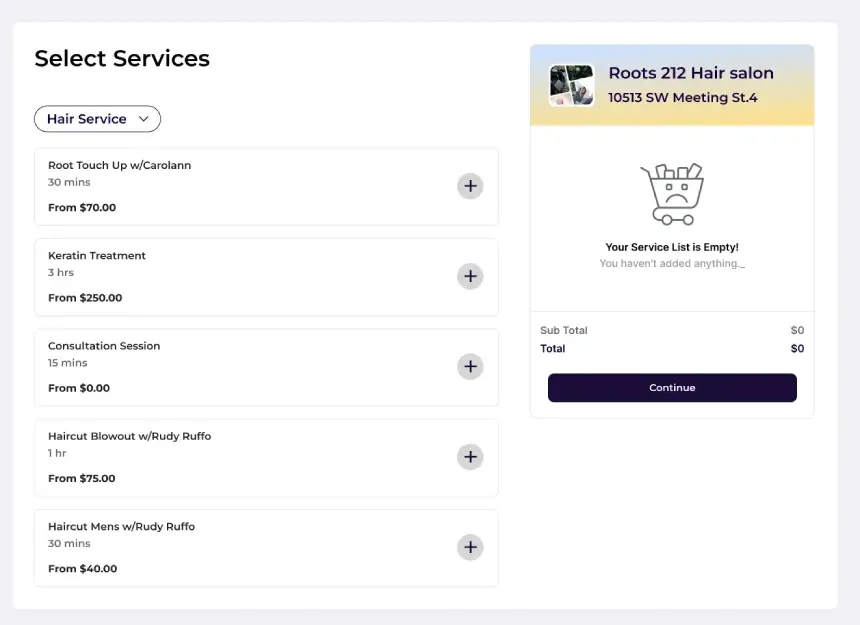Click the Roots 212 salon thumbnail image
The width and height of the screenshot is (860, 625).
coord(572,85)
